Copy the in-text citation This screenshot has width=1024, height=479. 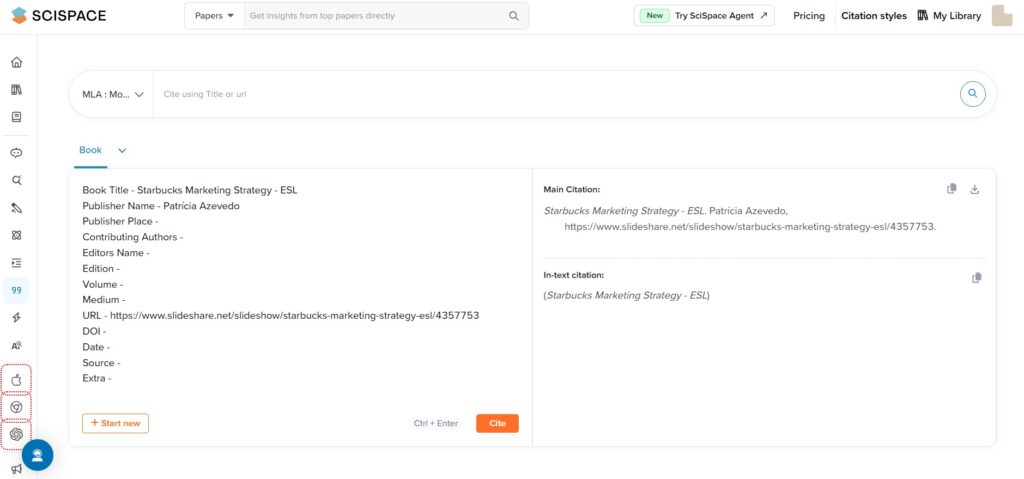(976, 278)
